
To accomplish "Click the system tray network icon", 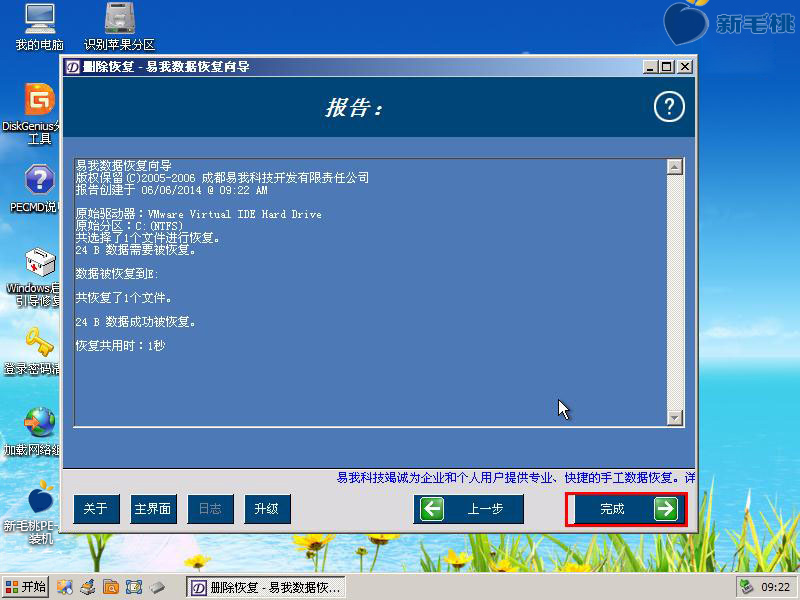I will (747, 587).
